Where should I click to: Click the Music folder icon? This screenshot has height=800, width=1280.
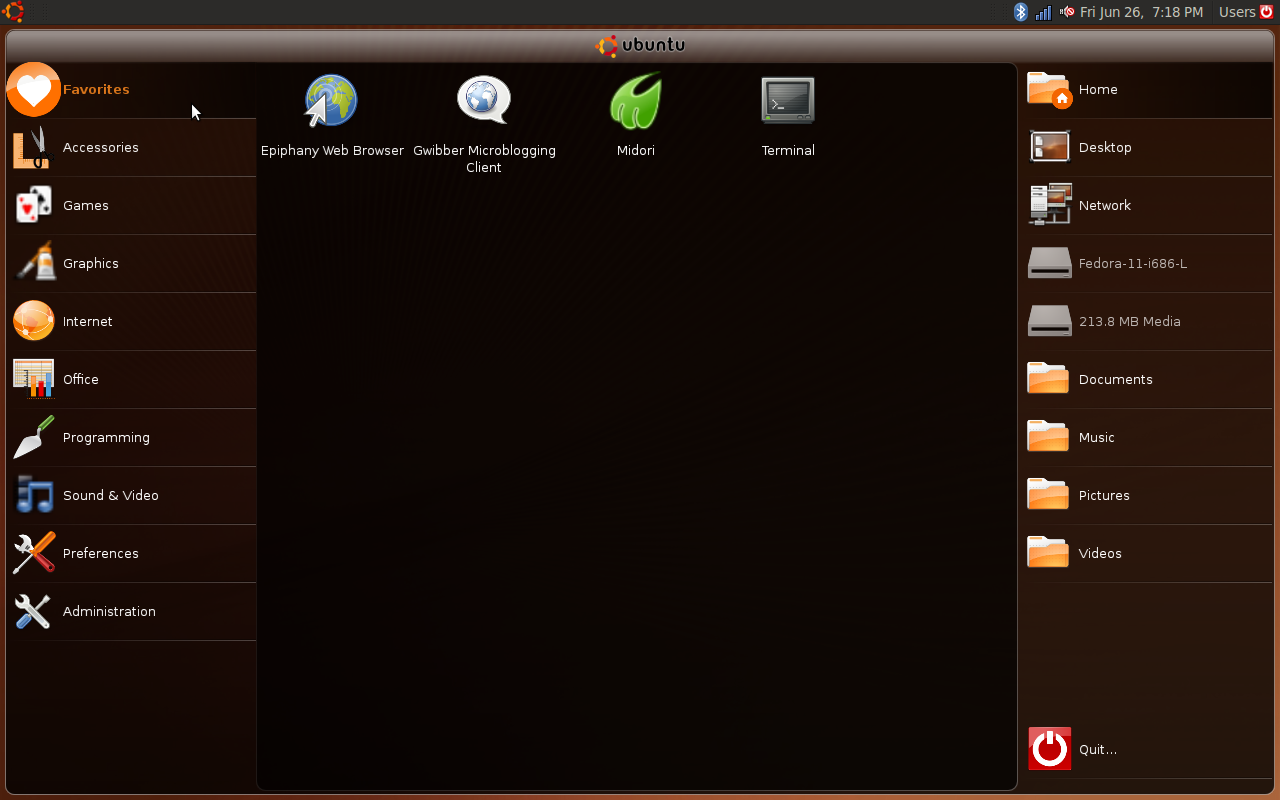(1048, 436)
